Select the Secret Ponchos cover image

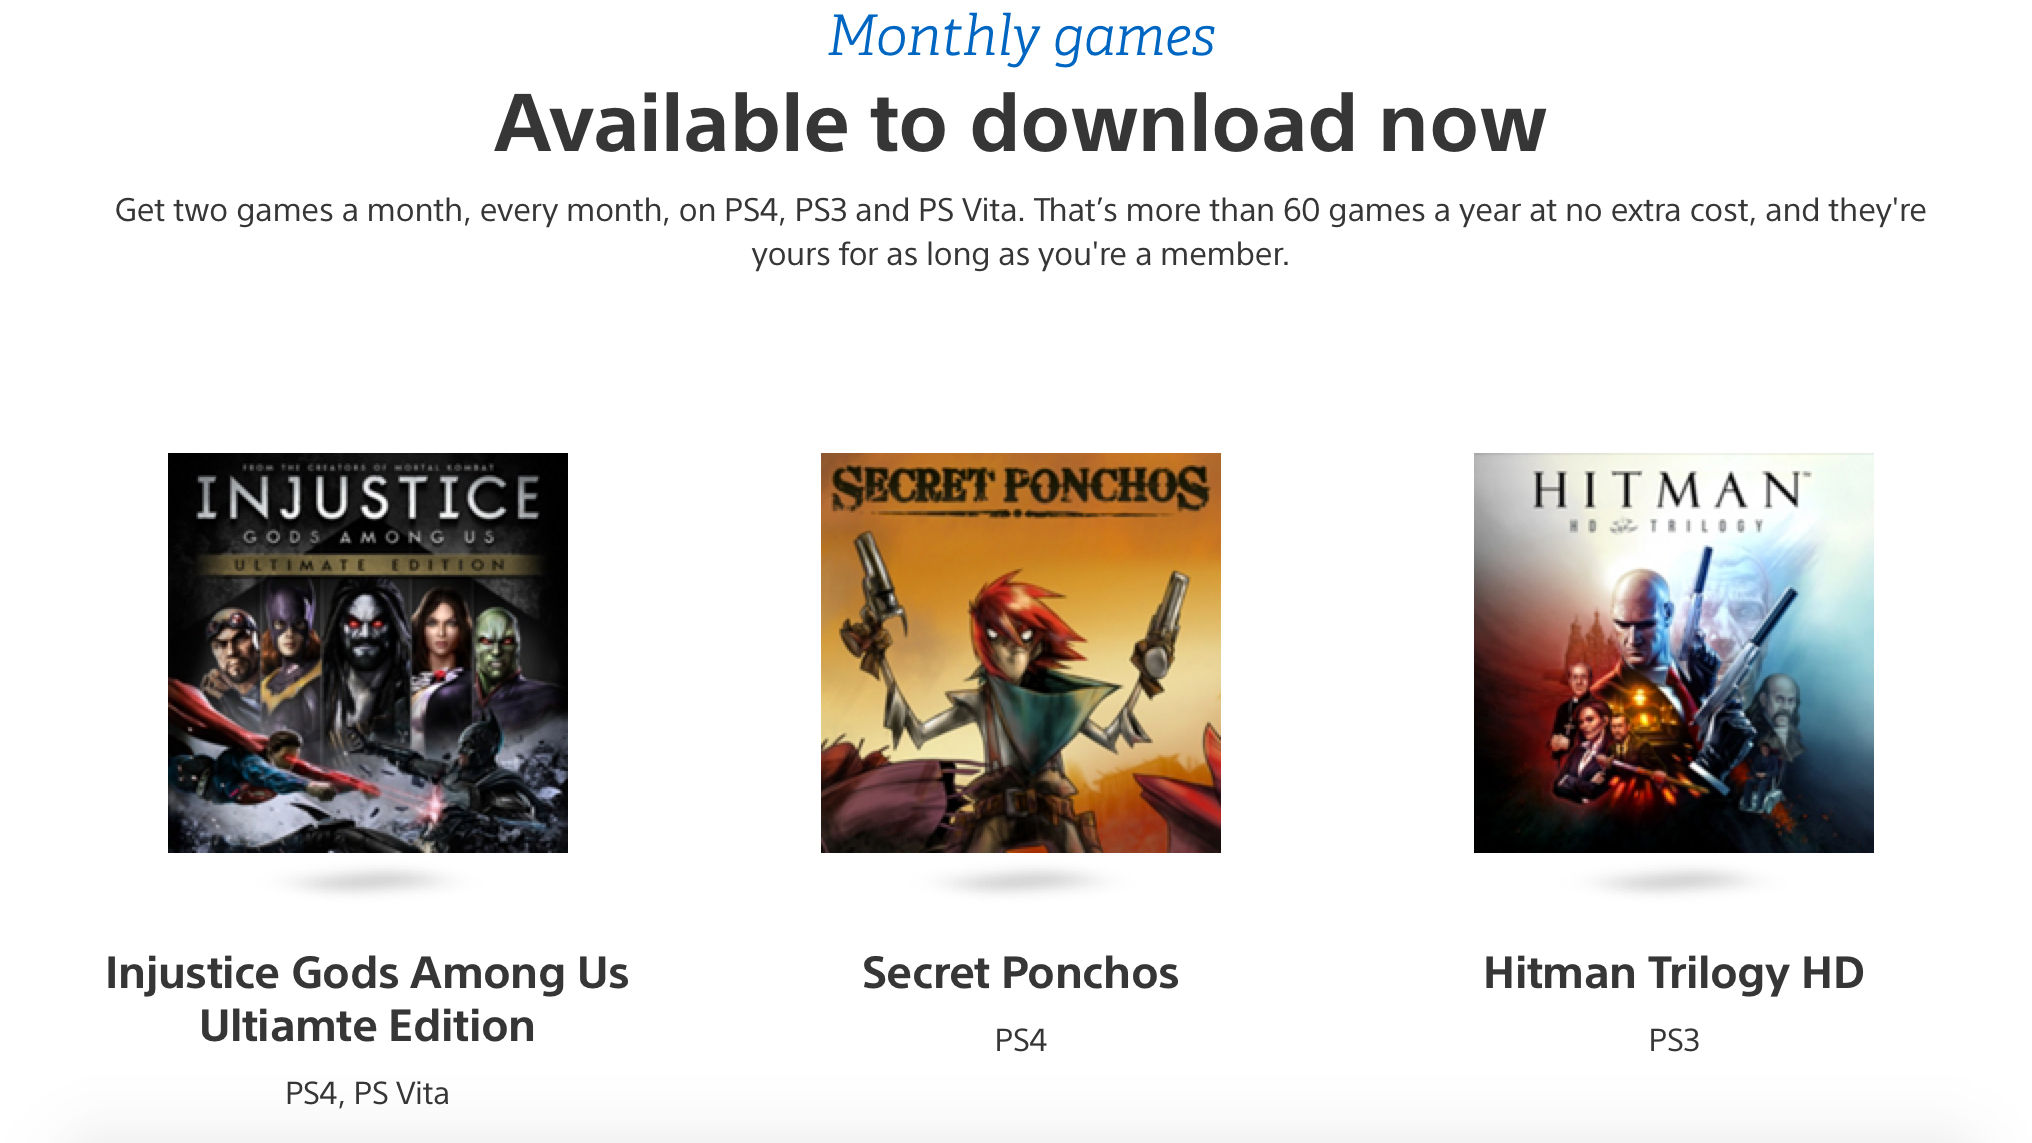pos(1021,653)
